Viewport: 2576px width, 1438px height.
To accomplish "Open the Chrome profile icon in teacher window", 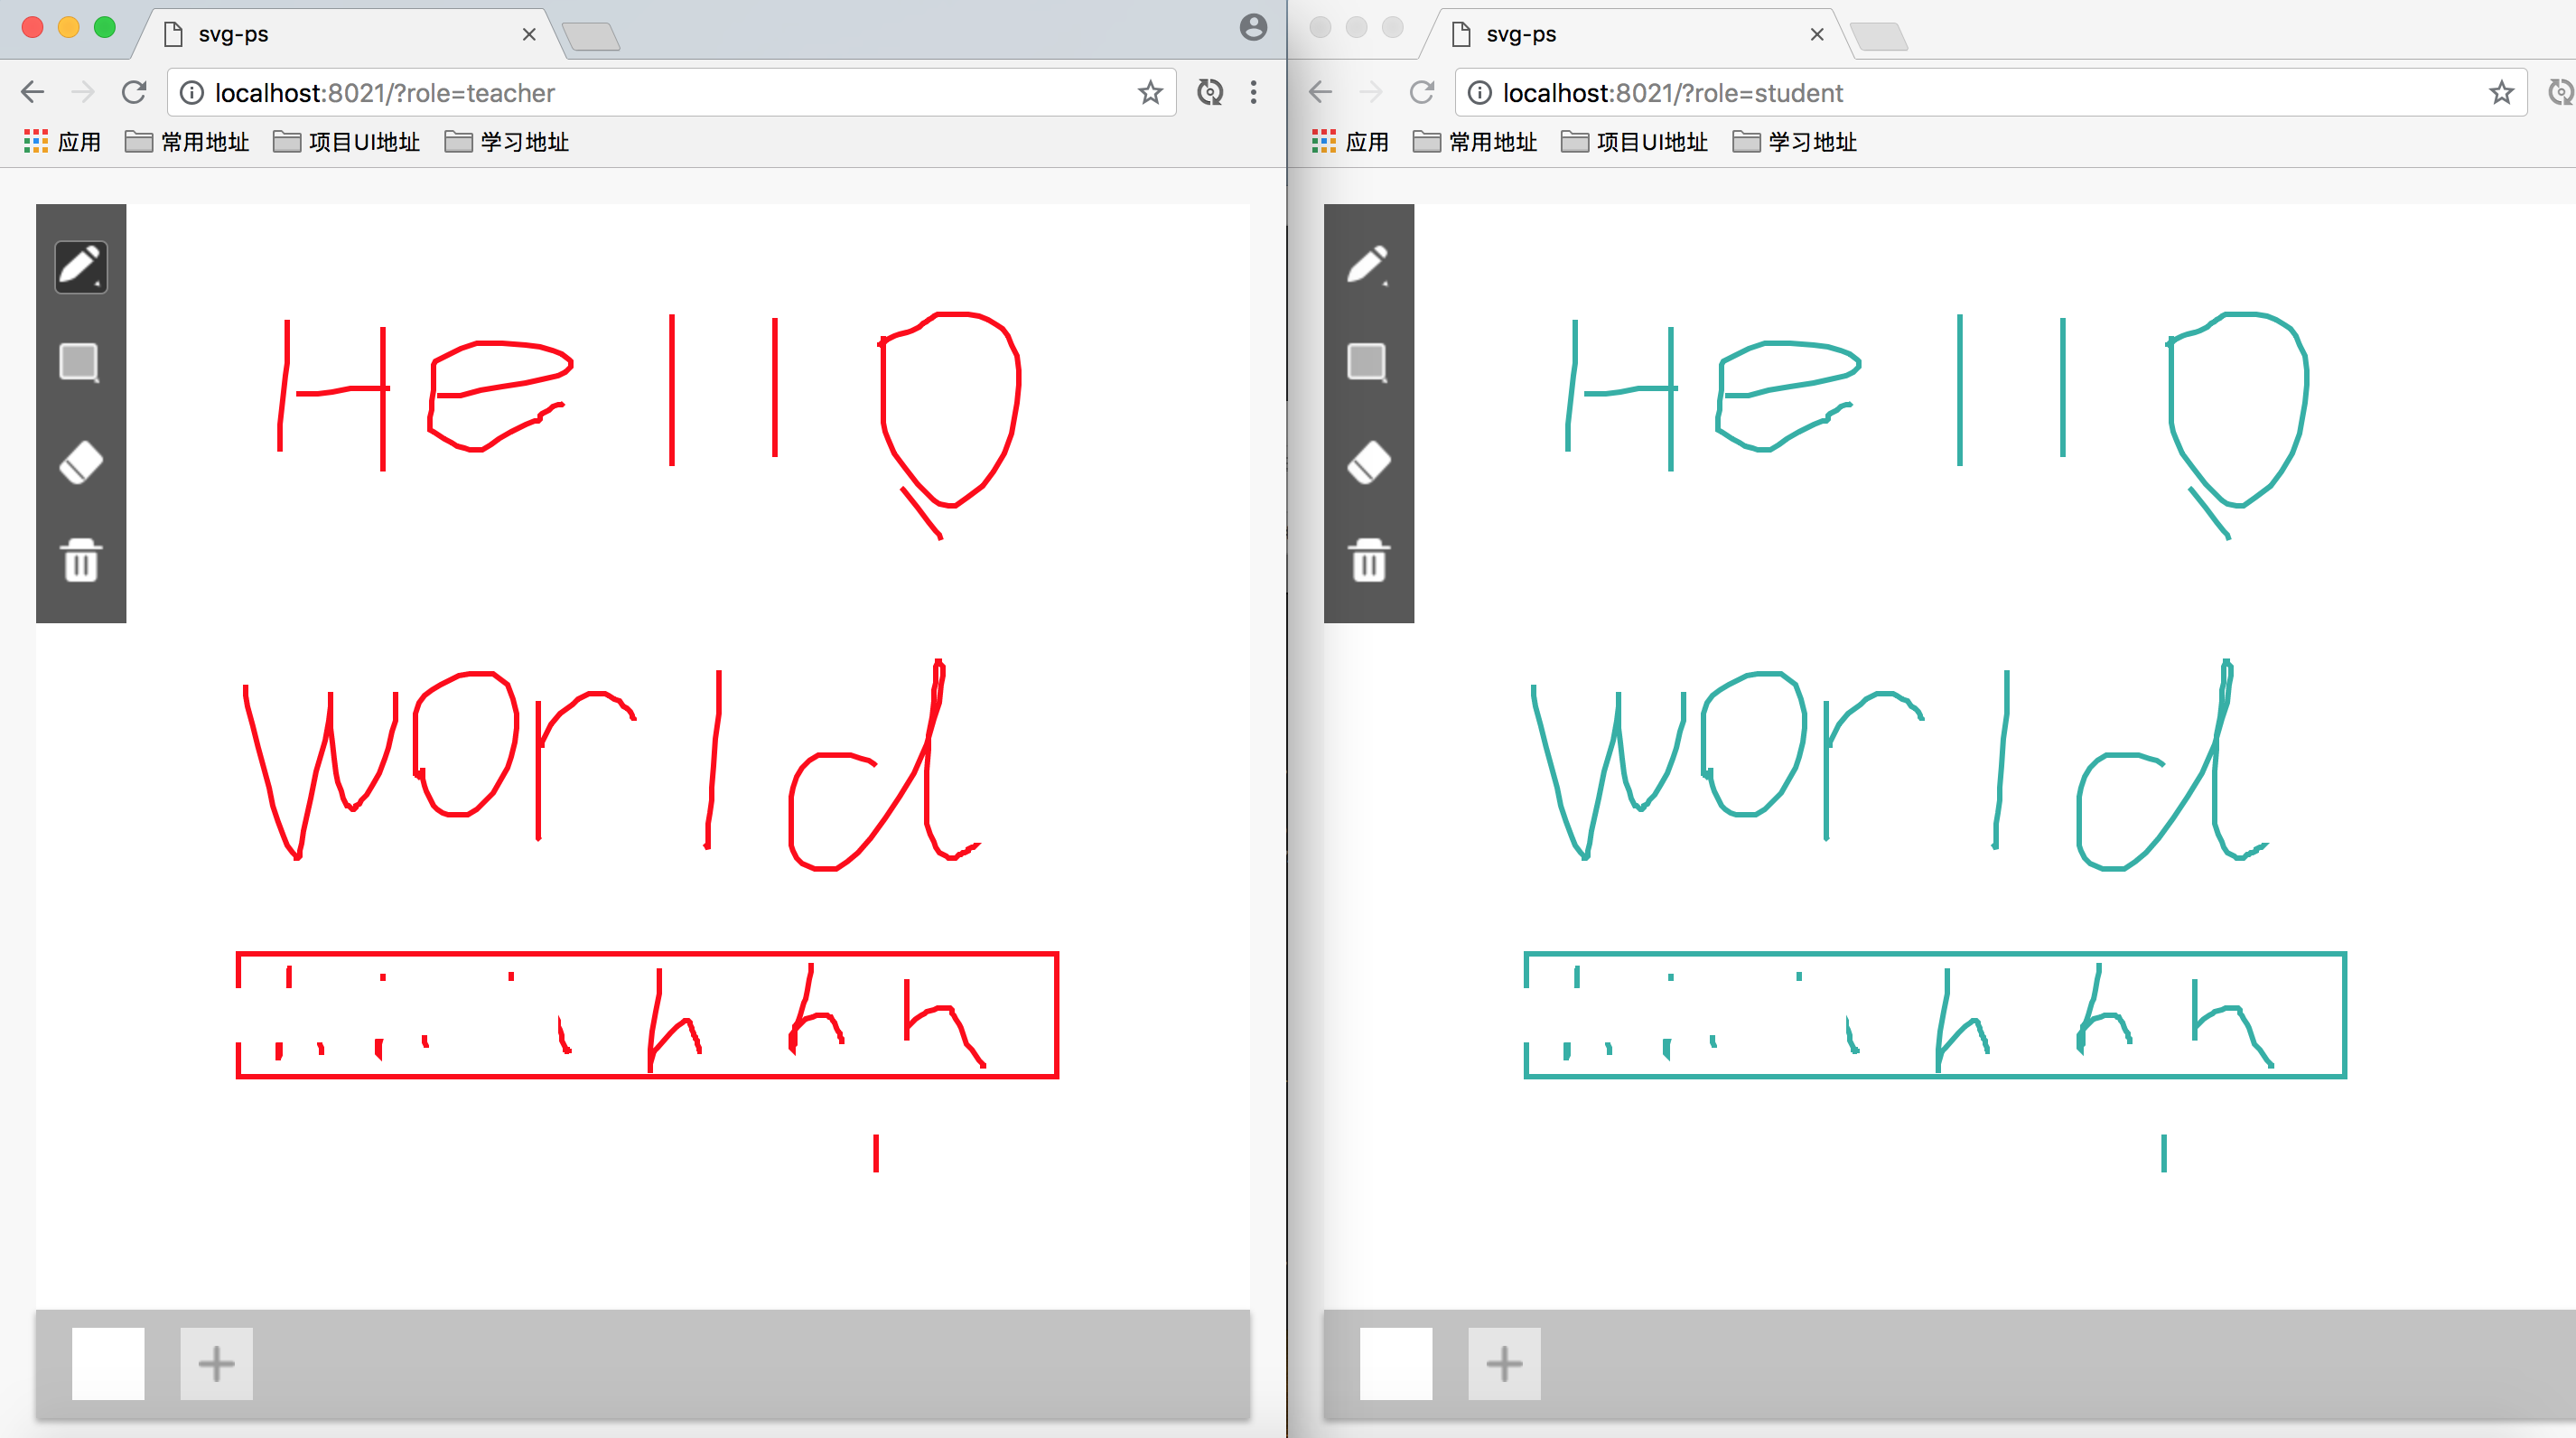I will (x=1253, y=27).
